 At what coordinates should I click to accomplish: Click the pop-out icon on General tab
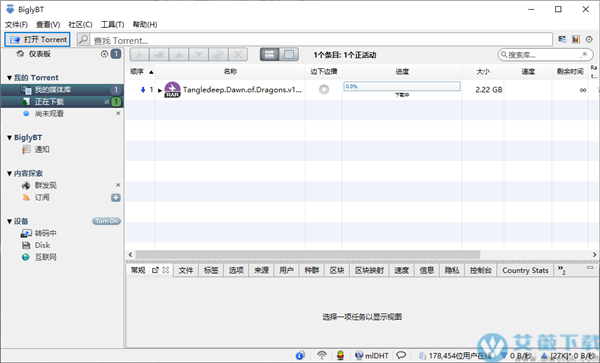pyautogui.click(x=155, y=270)
